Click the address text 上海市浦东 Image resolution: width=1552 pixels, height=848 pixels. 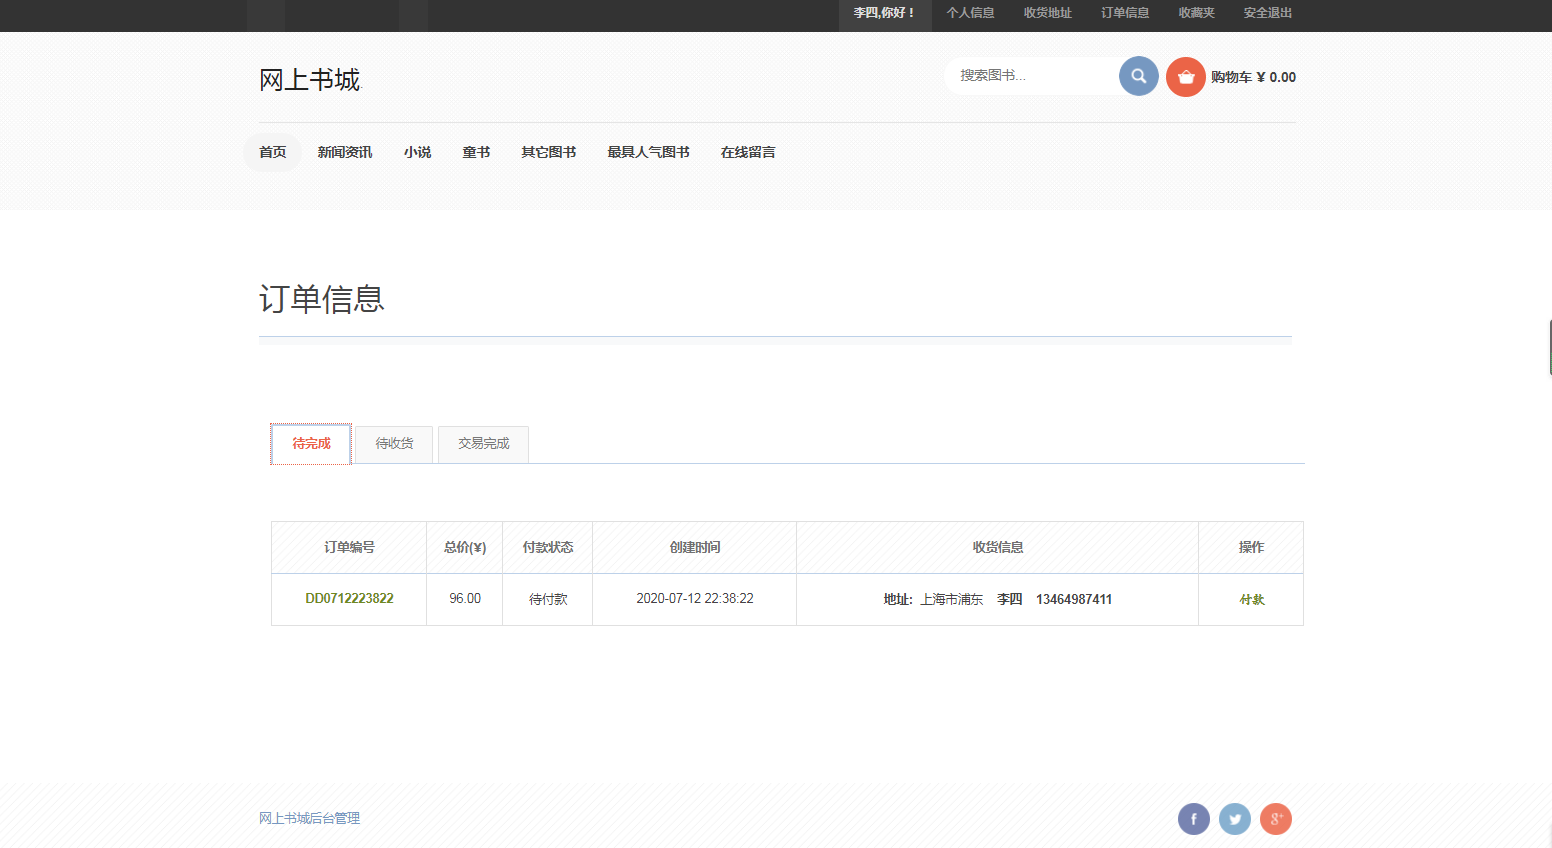(952, 600)
